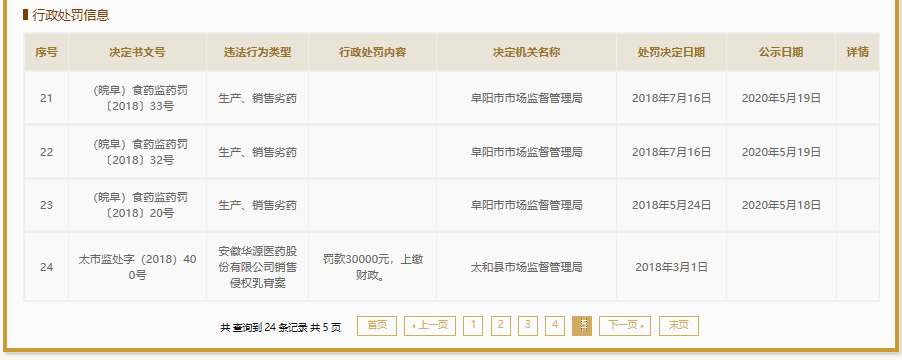Click publish date 2020年5月19日 in row 22

pos(781,152)
